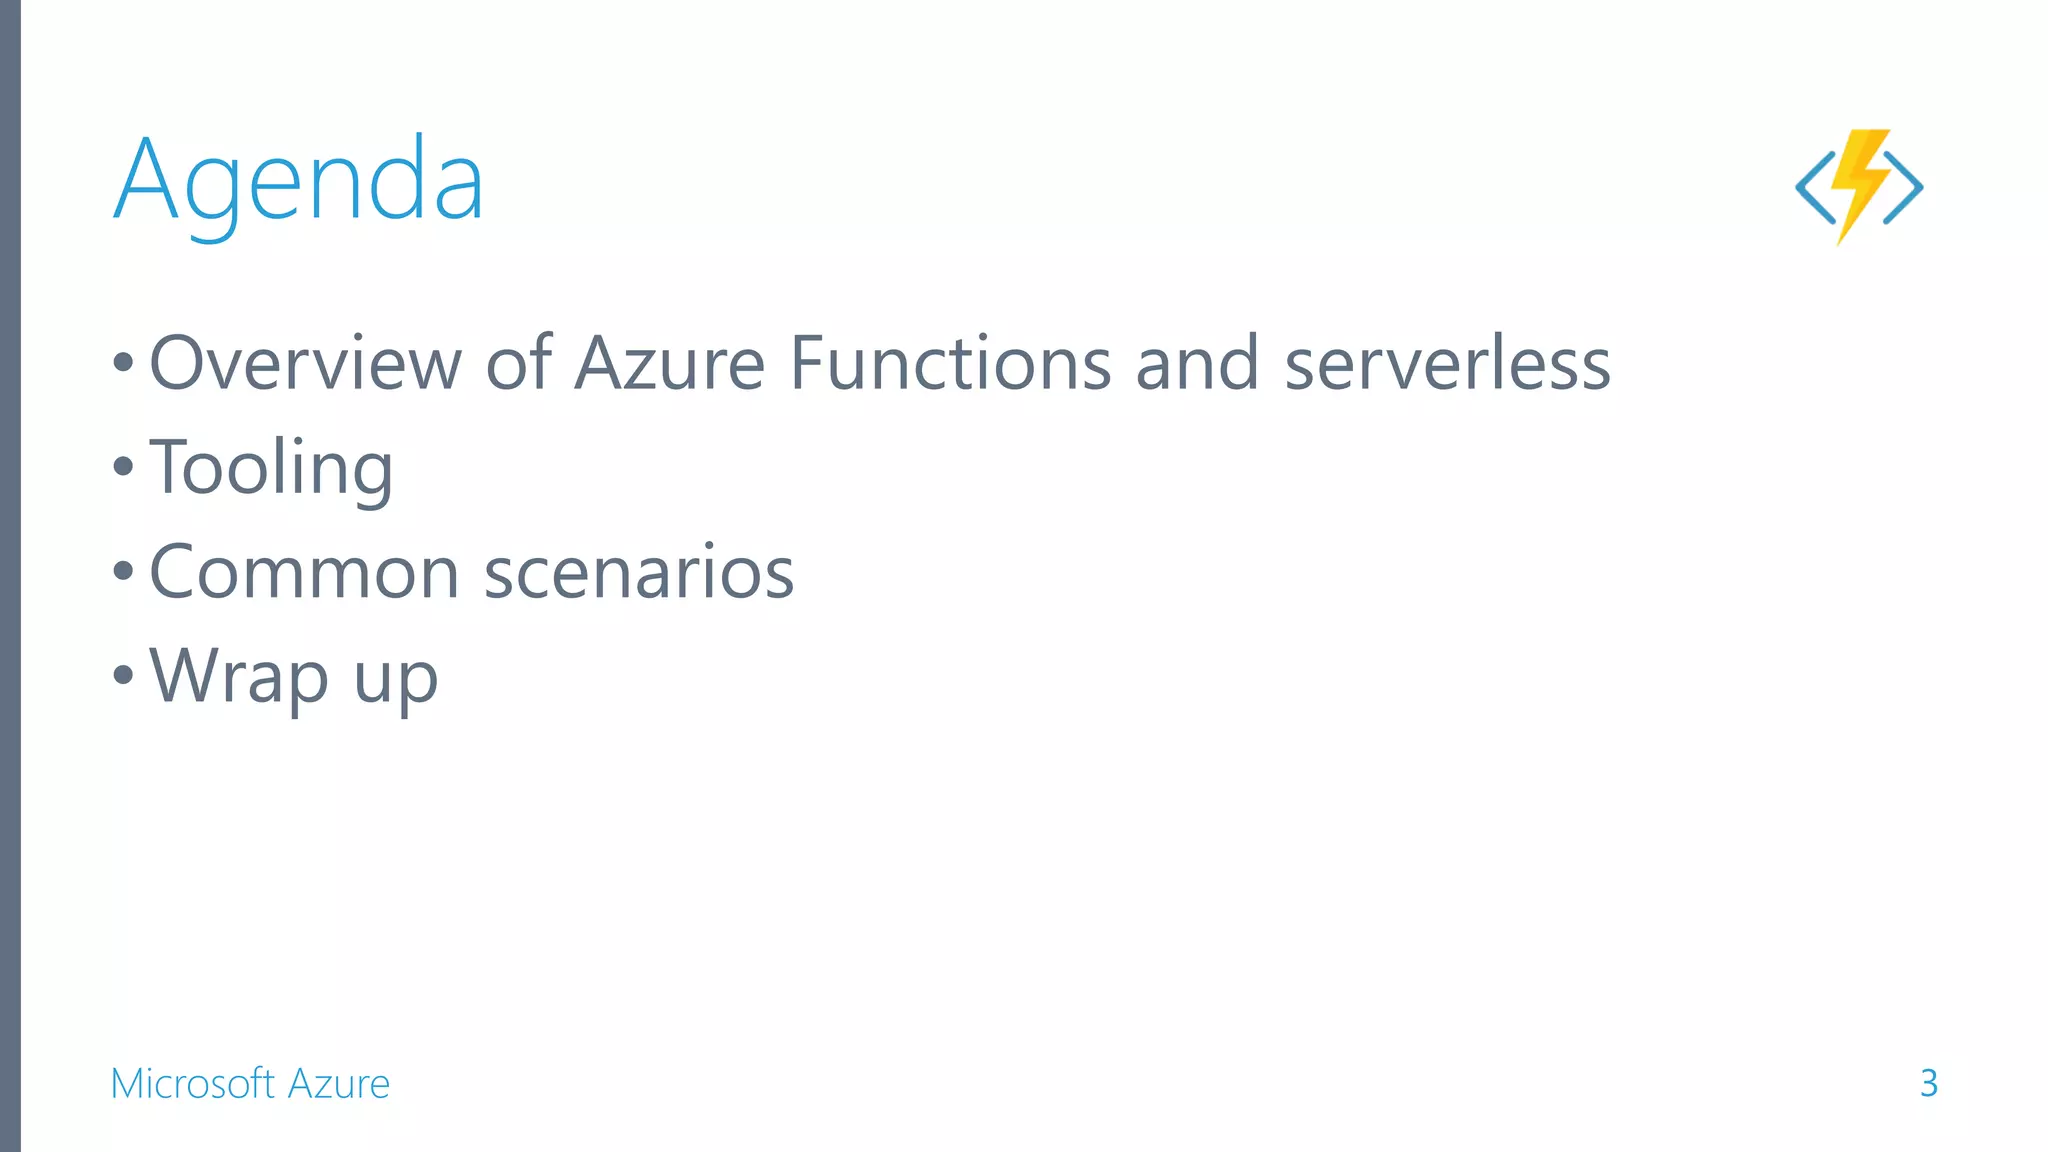The image size is (2048, 1152).
Task: Click the bullet dot before Common scenarios
Action: coord(123,571)
